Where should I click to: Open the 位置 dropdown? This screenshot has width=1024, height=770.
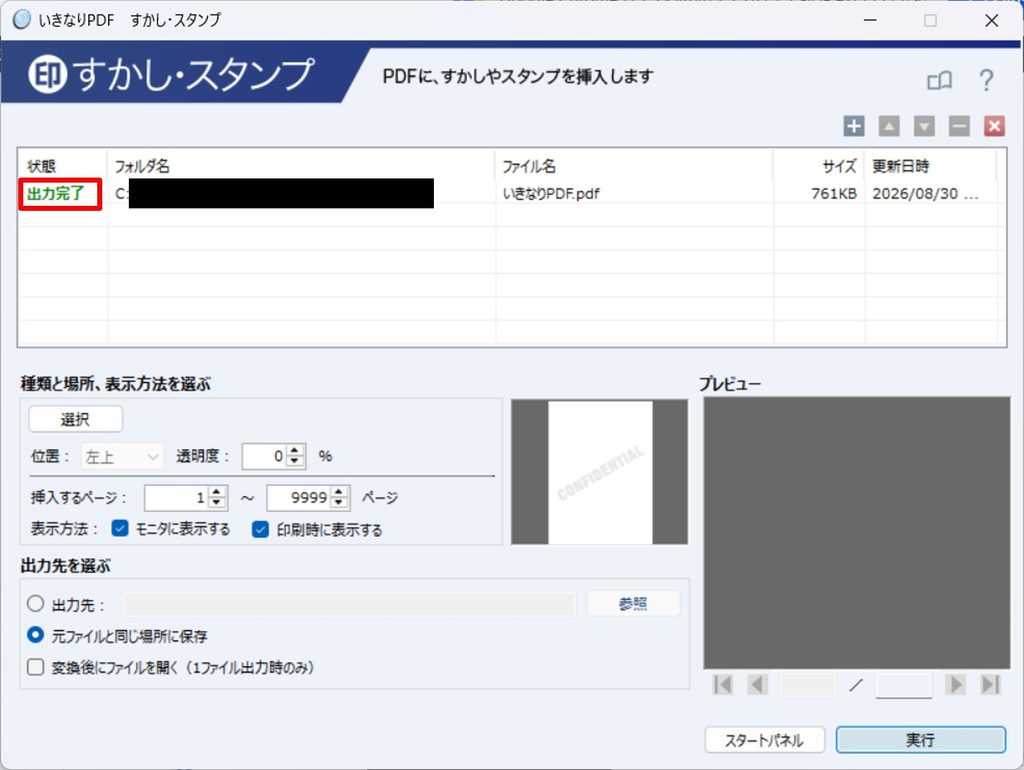tap(122, 457)
